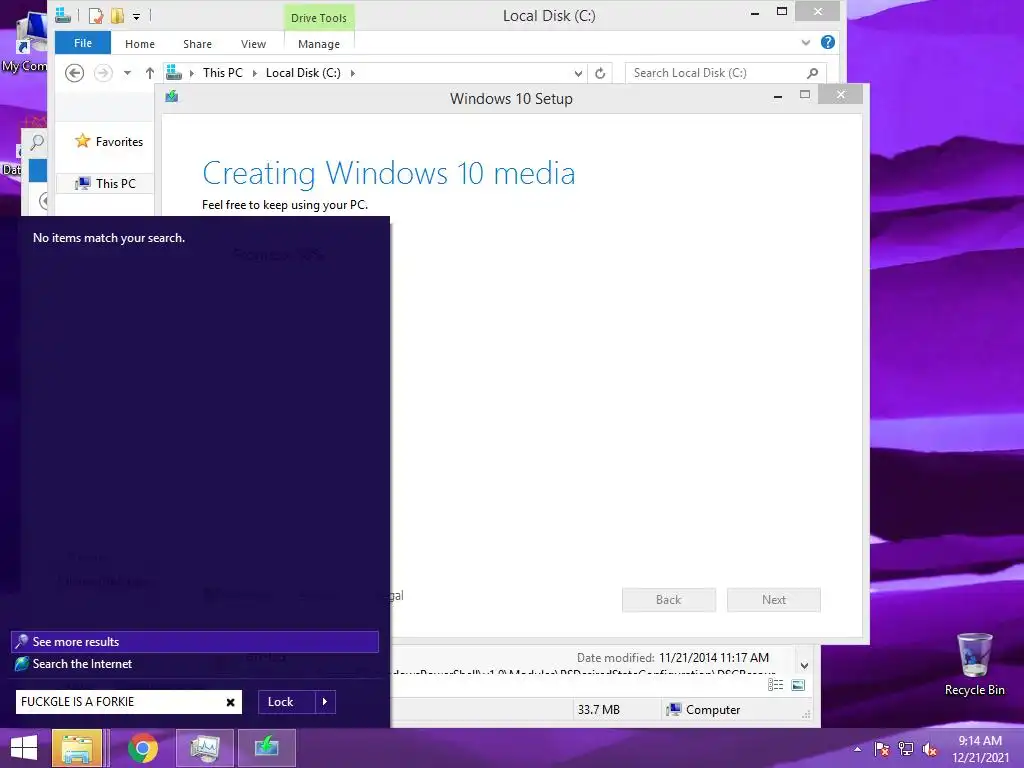The image size is (1024, 768).
Task: Open the Home ribbon tab
Action: coord(140,44)
